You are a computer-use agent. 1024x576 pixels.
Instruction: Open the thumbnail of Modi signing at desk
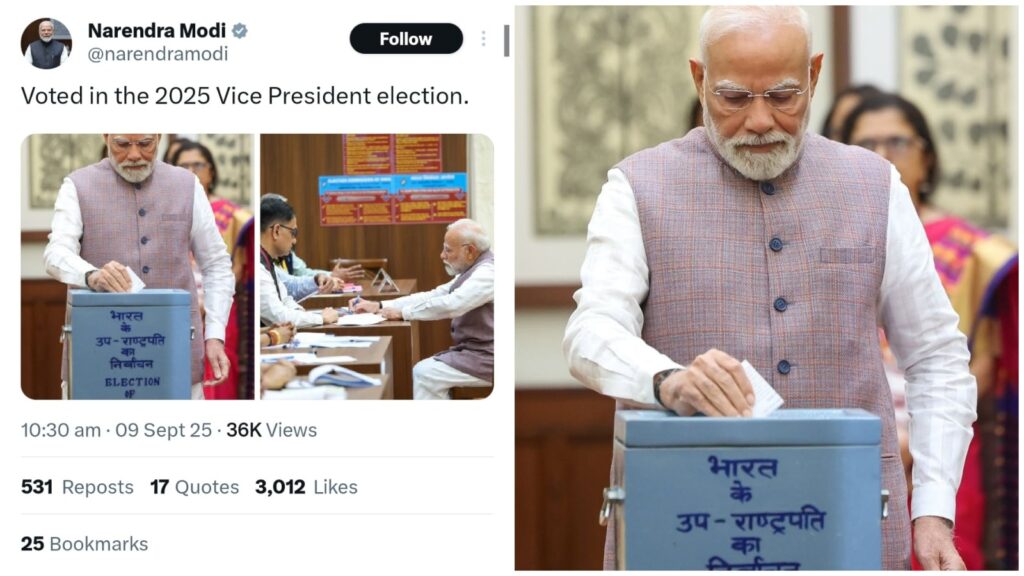point(377,266)
